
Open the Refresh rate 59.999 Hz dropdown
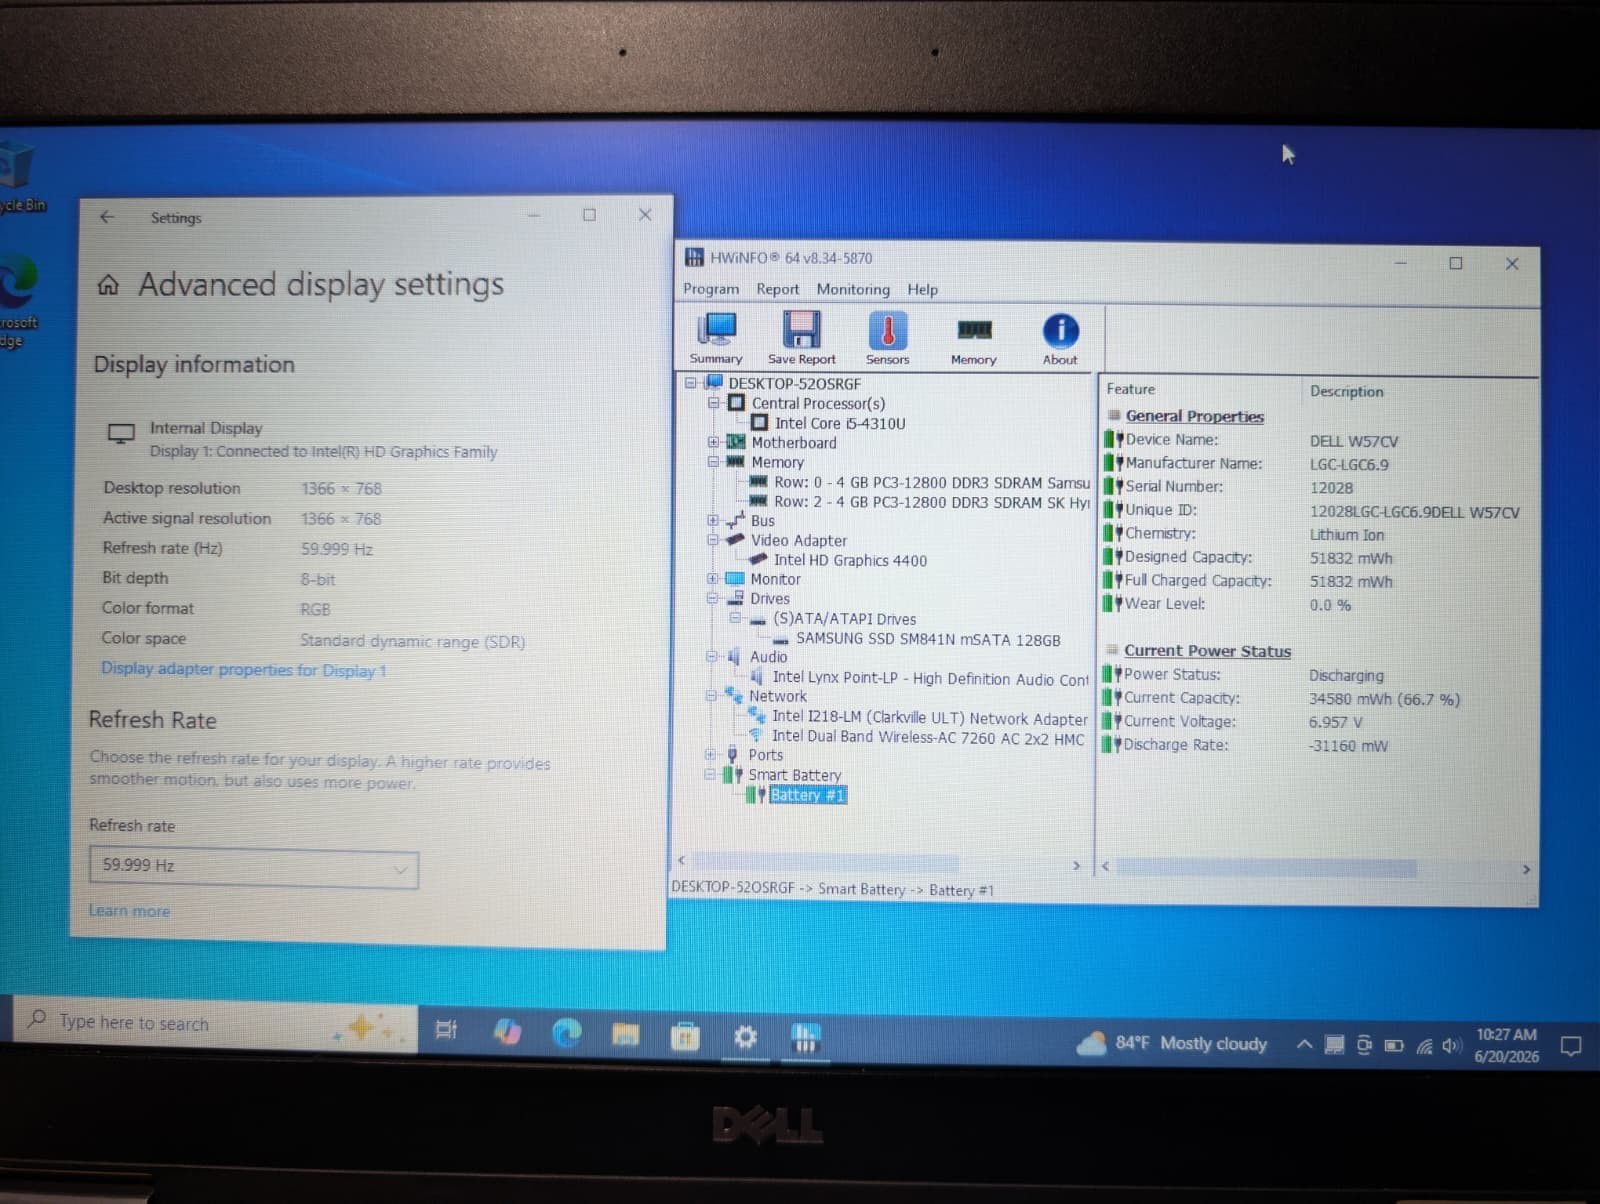pyautogui.click(x=253, y=867)
